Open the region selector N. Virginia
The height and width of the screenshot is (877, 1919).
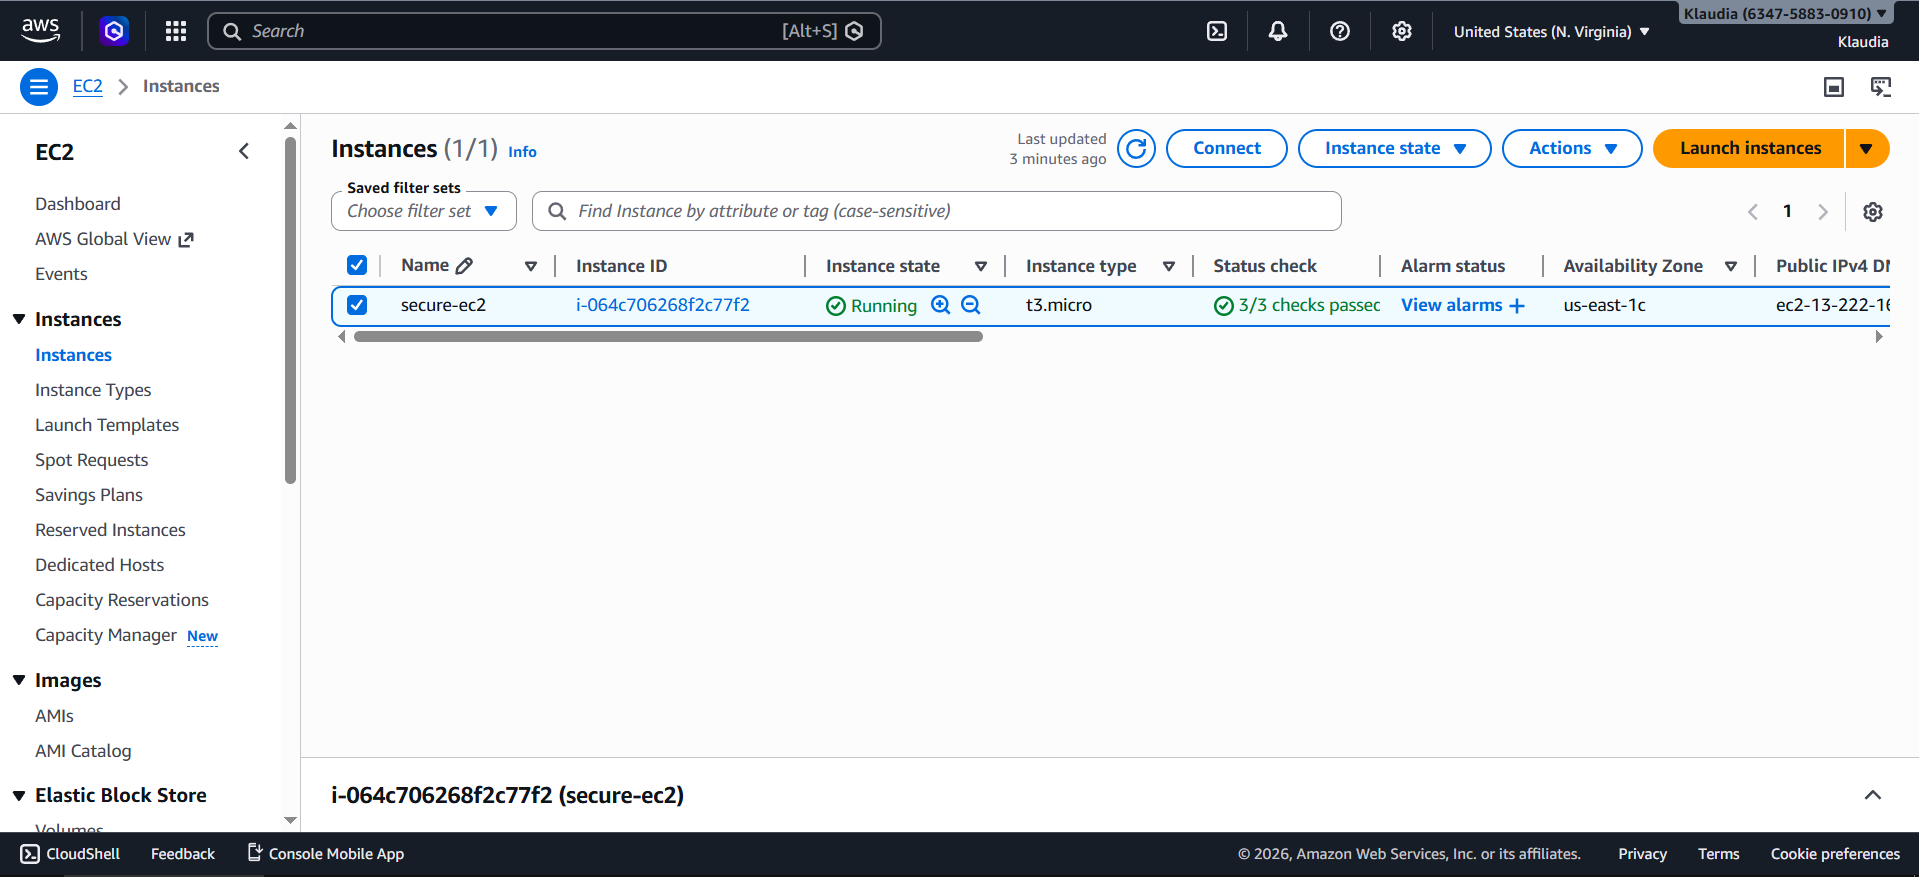(x=1551, y=32)
